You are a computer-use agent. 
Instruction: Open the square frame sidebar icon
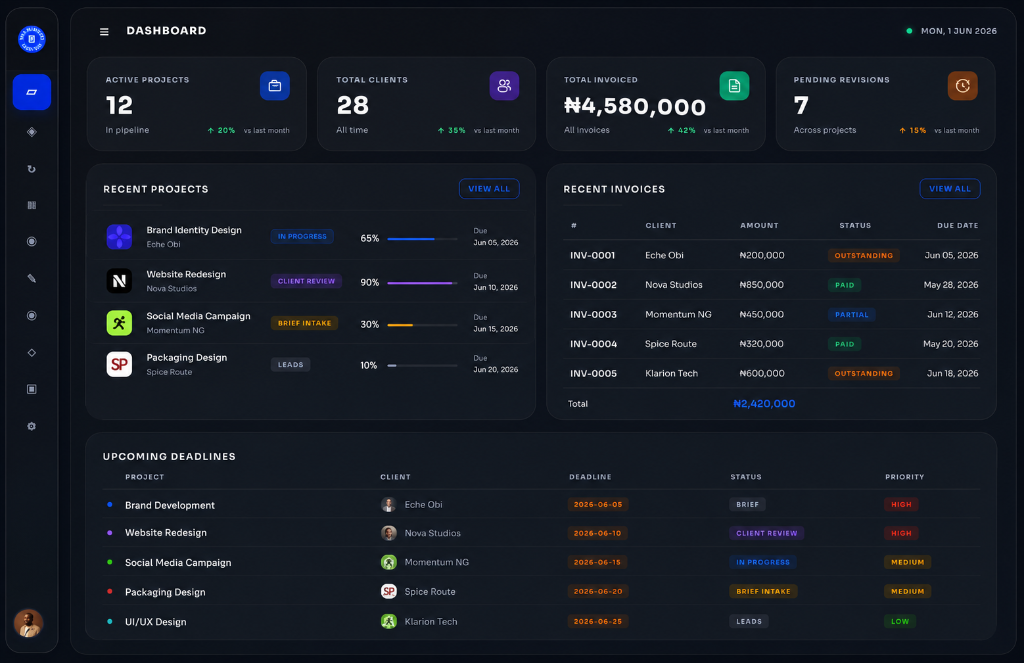(x=31, y=389)
